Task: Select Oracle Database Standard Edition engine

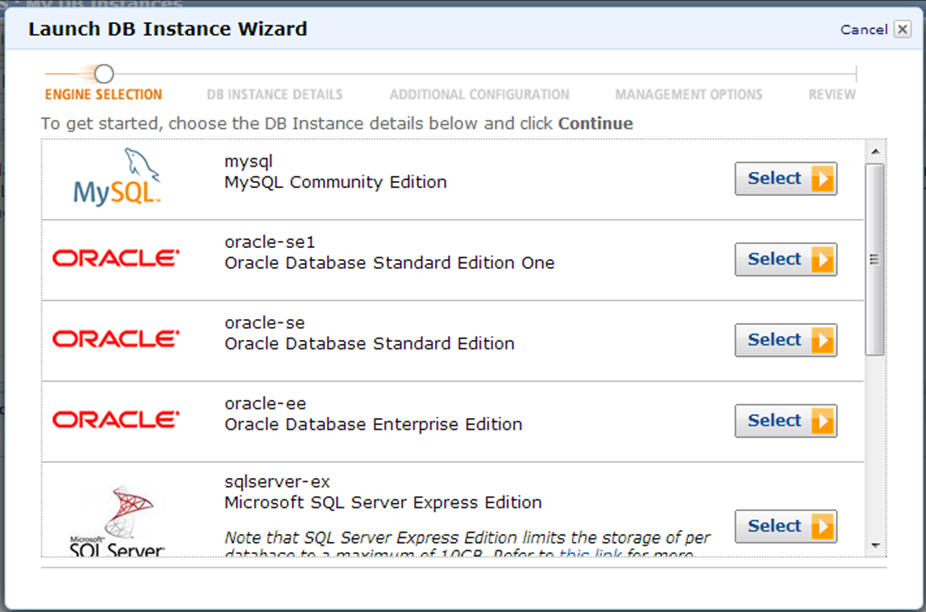Action: click(x=785, y=340)
